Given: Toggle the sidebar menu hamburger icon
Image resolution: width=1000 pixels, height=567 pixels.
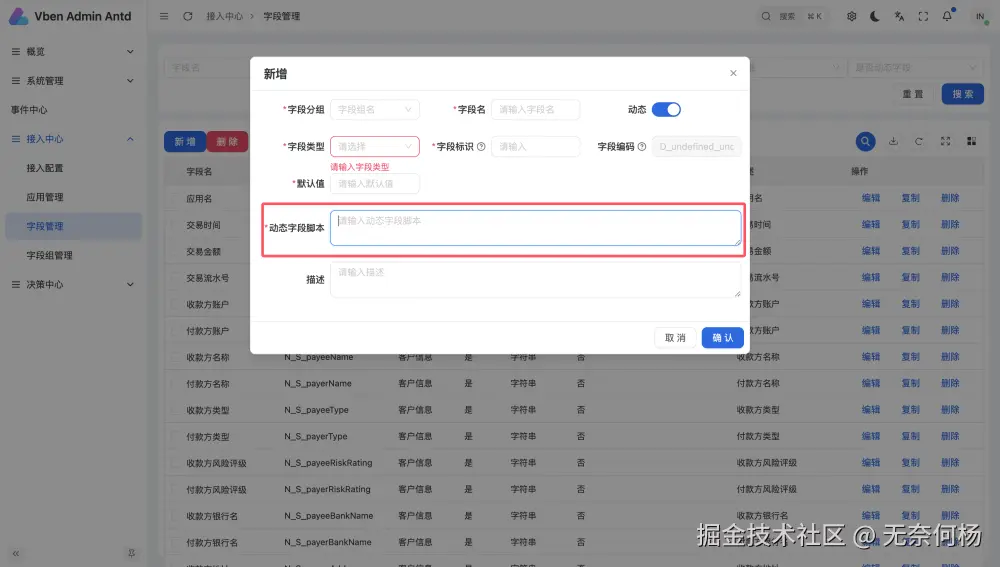Looking at the screenshot, I should click(x=164, y=16).
